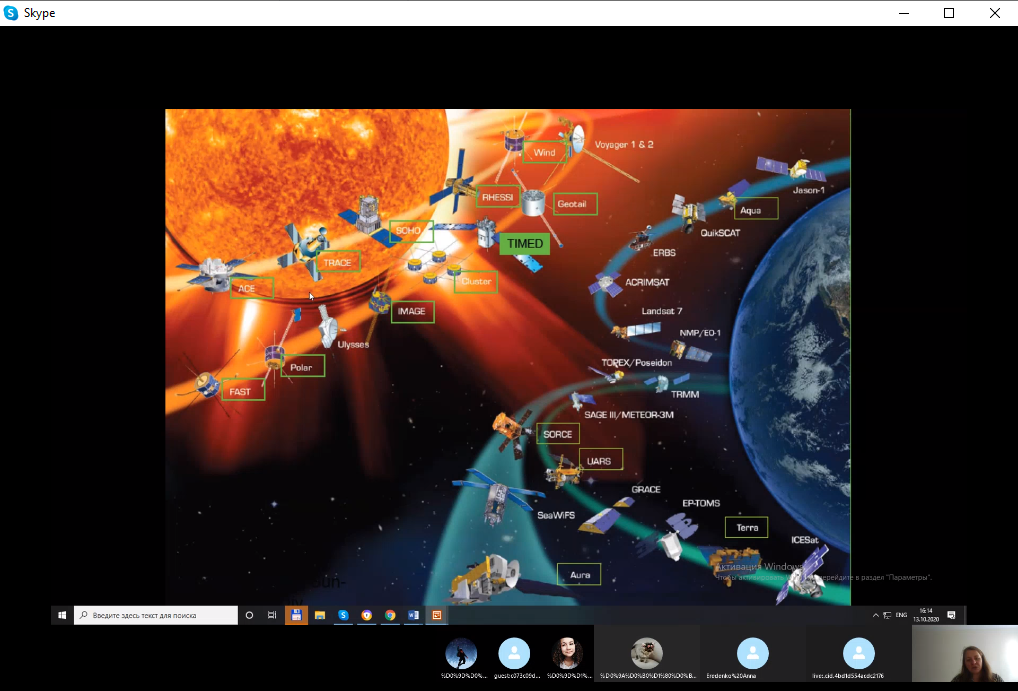Open the Windows Start button in shared screen
Screen dimensions: 1018x691
point(62,615)
